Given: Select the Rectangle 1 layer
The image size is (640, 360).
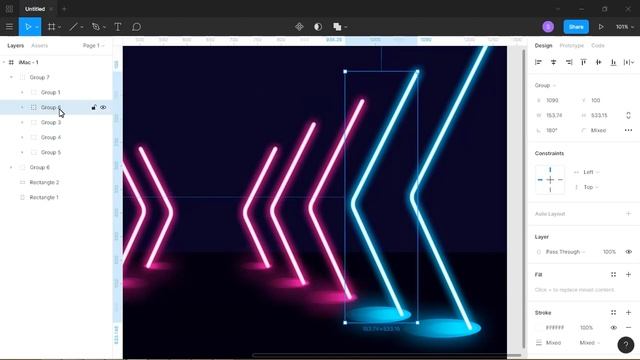Looking at the screenshot, I should pos(44,198).
